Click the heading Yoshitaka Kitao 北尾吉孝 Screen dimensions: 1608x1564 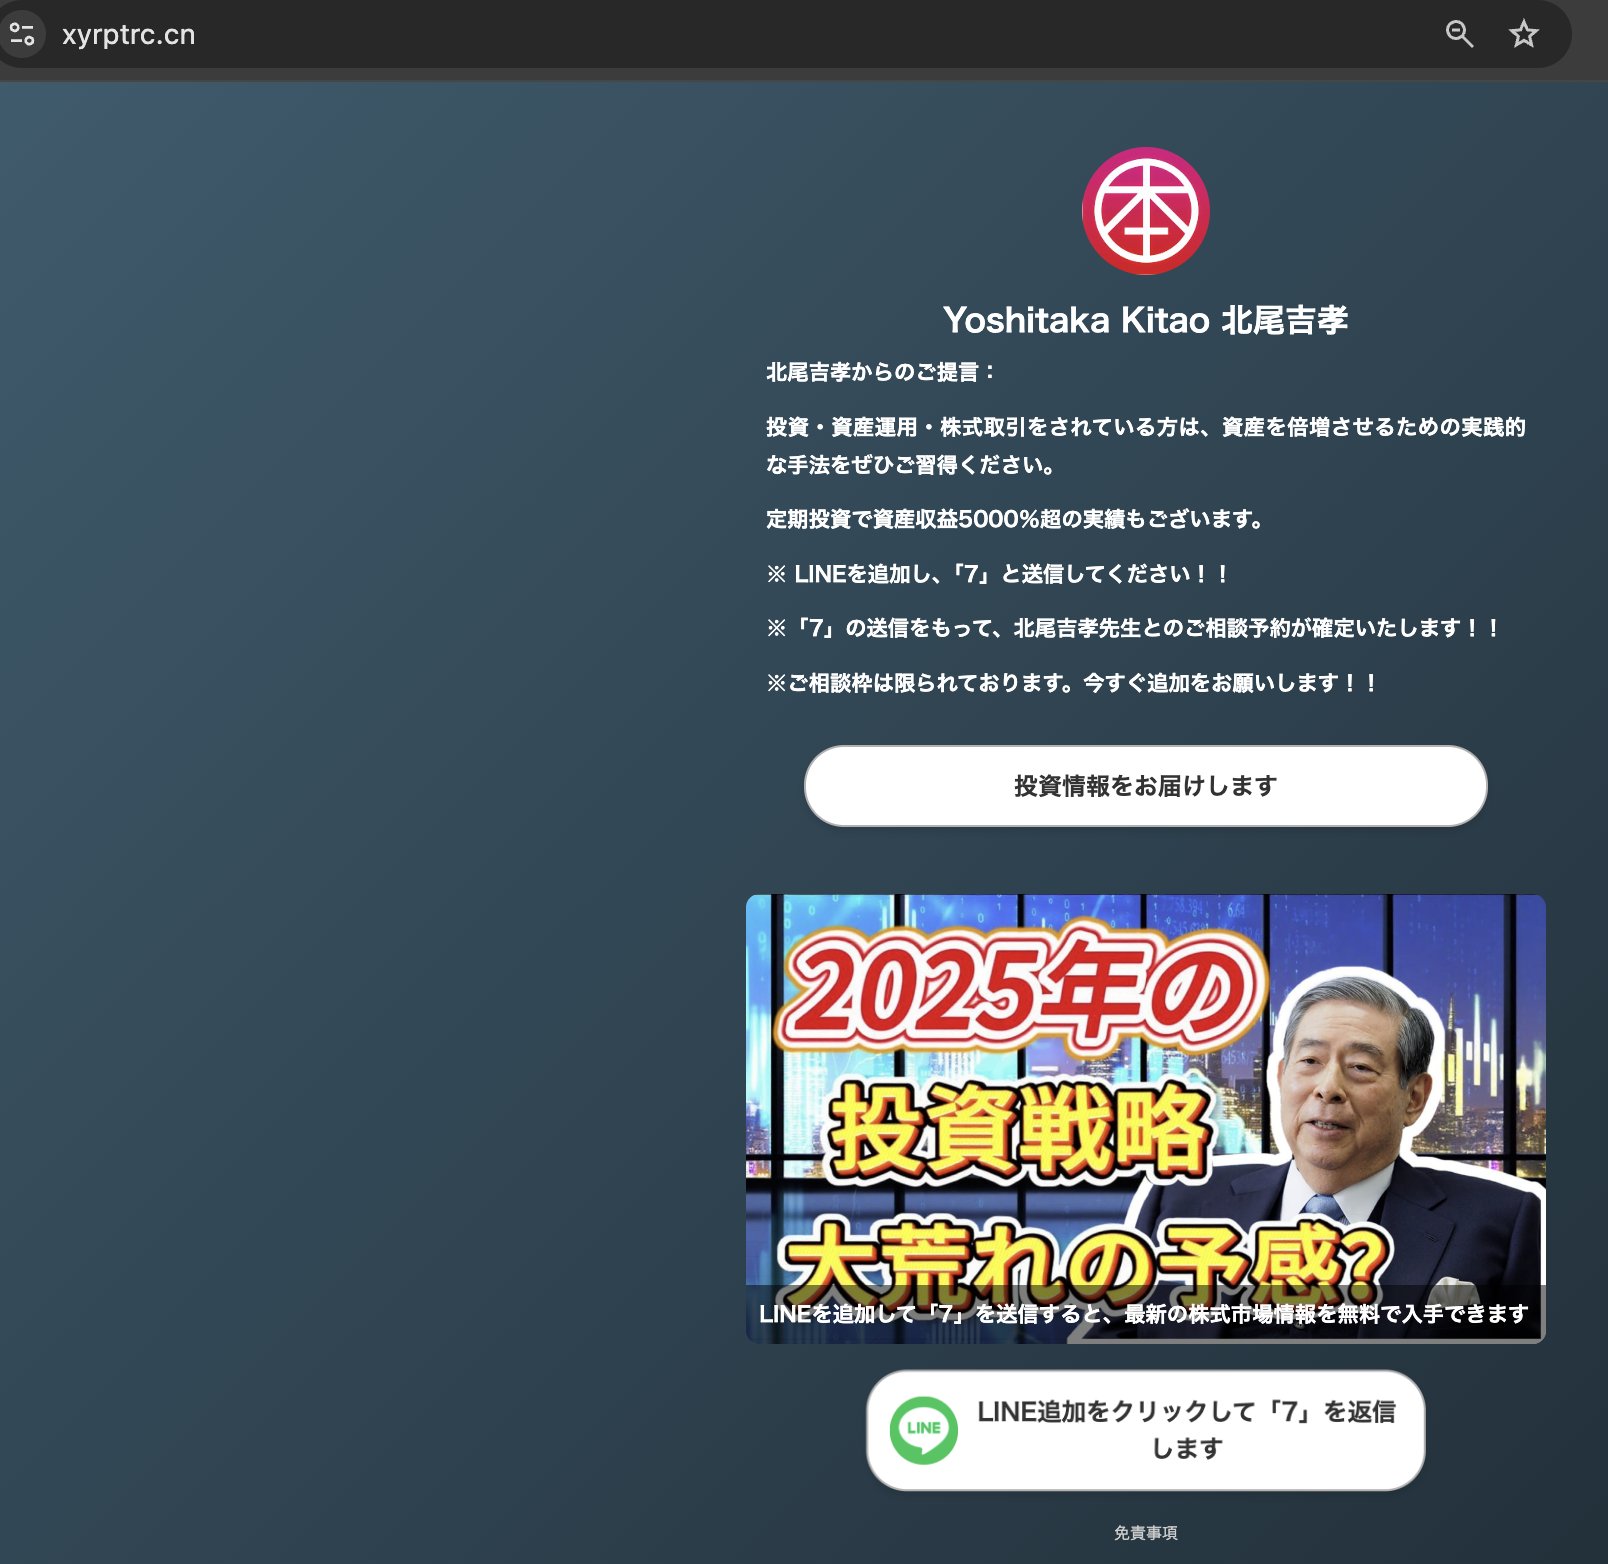click(x=1146, y=320)
